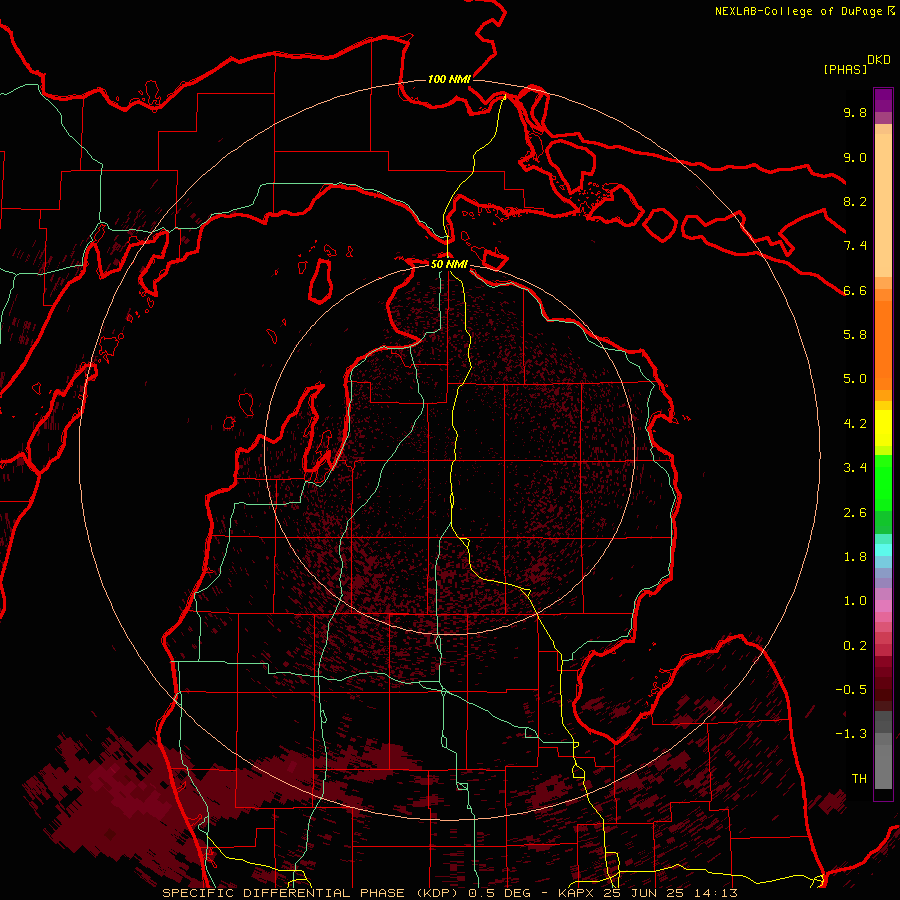
Task: Click the 1.0 value on the scale
Action: pos(855,601)
